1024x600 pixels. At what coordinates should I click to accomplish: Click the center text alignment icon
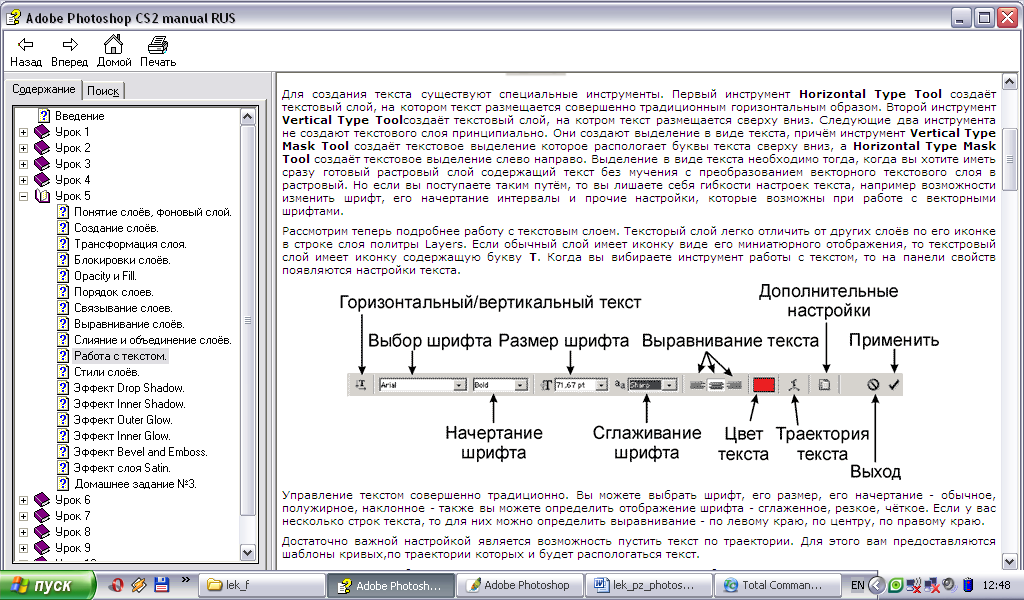(716, 385)
